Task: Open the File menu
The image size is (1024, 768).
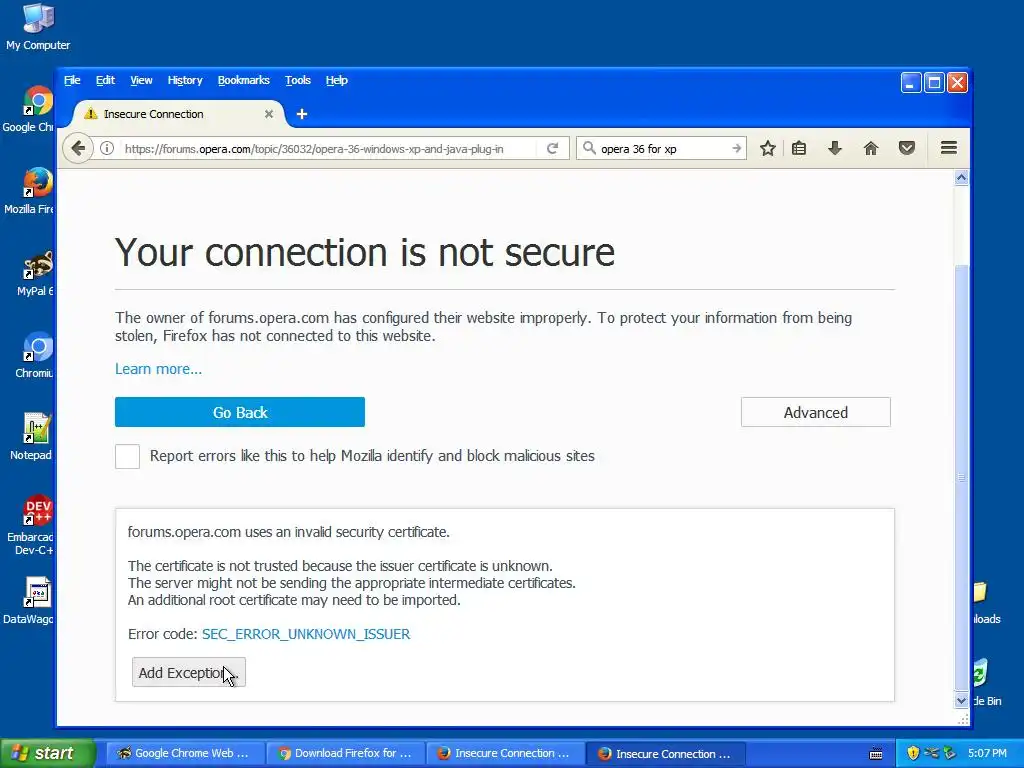Action: coord(72,80)
